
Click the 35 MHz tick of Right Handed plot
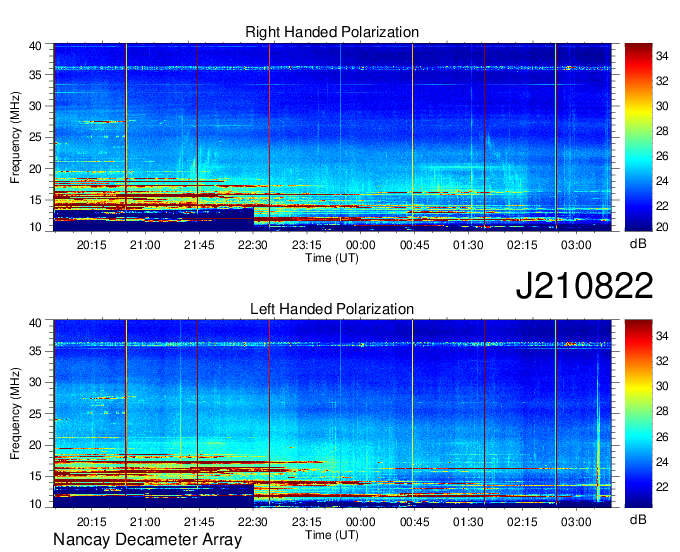[35, 75]
